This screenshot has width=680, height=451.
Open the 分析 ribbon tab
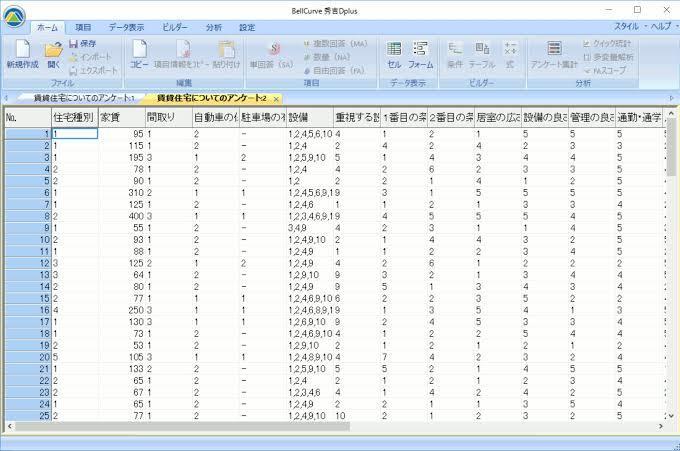tap(213, 27)
